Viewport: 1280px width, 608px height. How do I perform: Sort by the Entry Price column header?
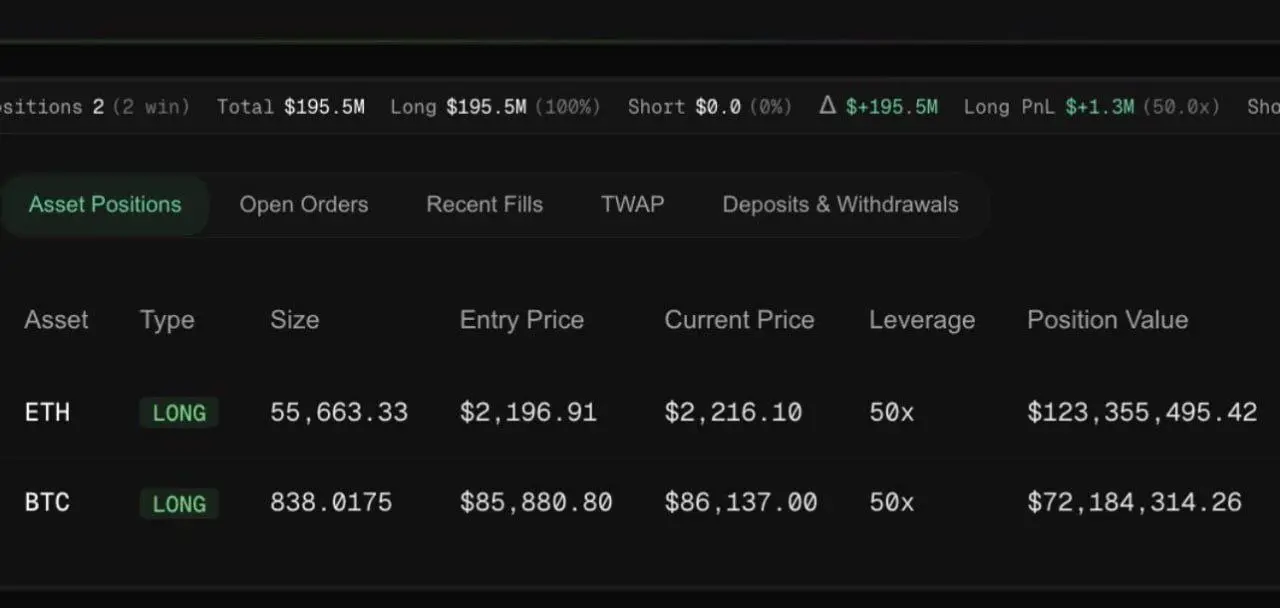click(522, 320)
